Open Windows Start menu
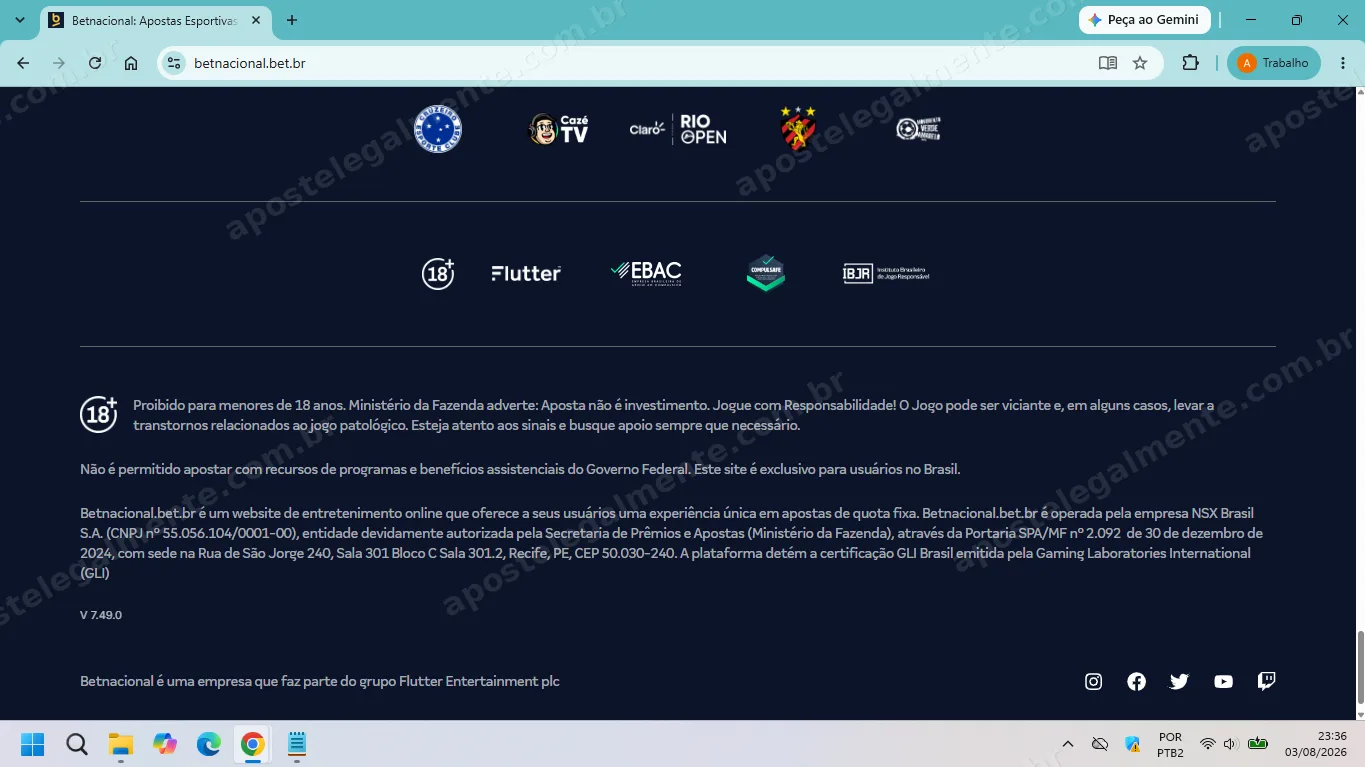This screenshot has width=1365, height=767. 33,744
